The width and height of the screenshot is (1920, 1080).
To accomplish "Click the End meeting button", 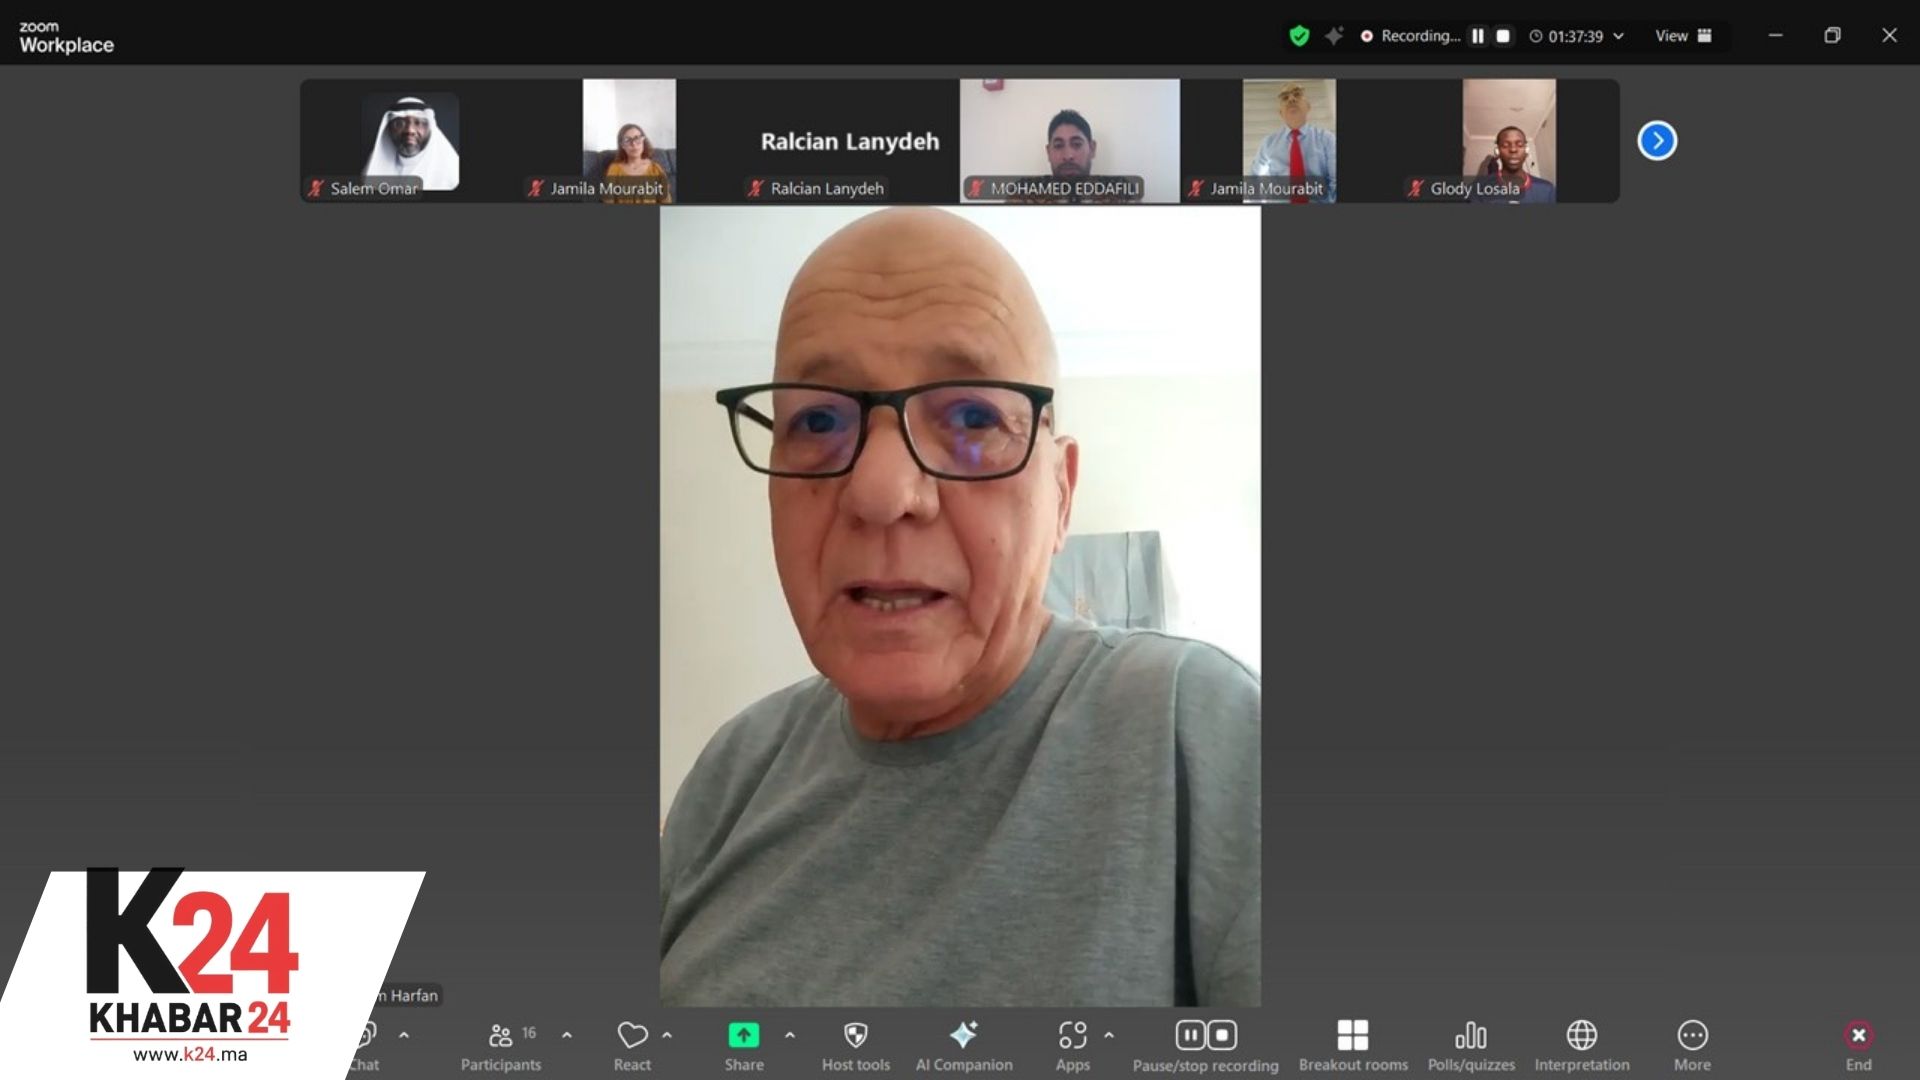I will click(x=1858, y=1036).
